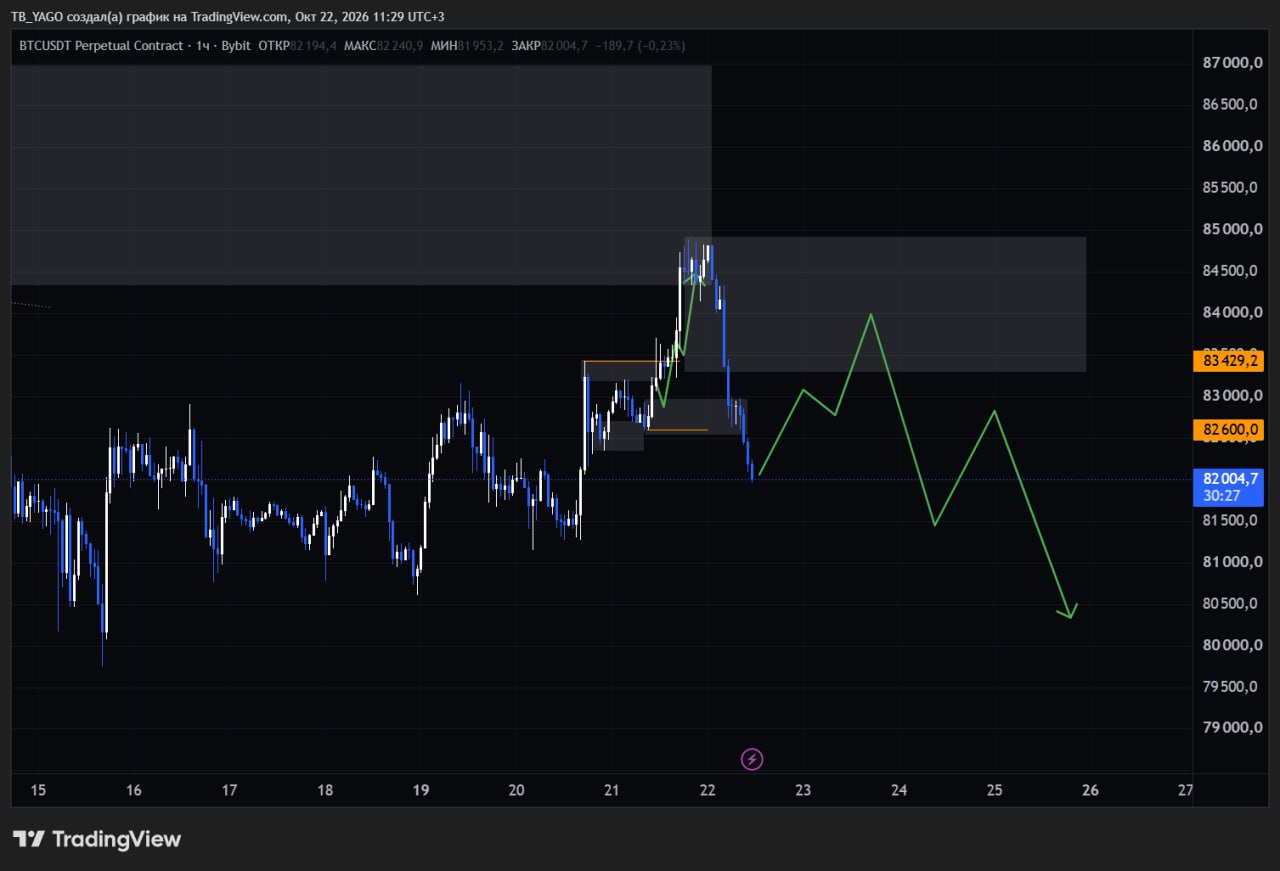The width and height of the screenshot is (1280, 871).
Task: Click the ЗАКР close value 82 004,7
Action: [564, 46]
